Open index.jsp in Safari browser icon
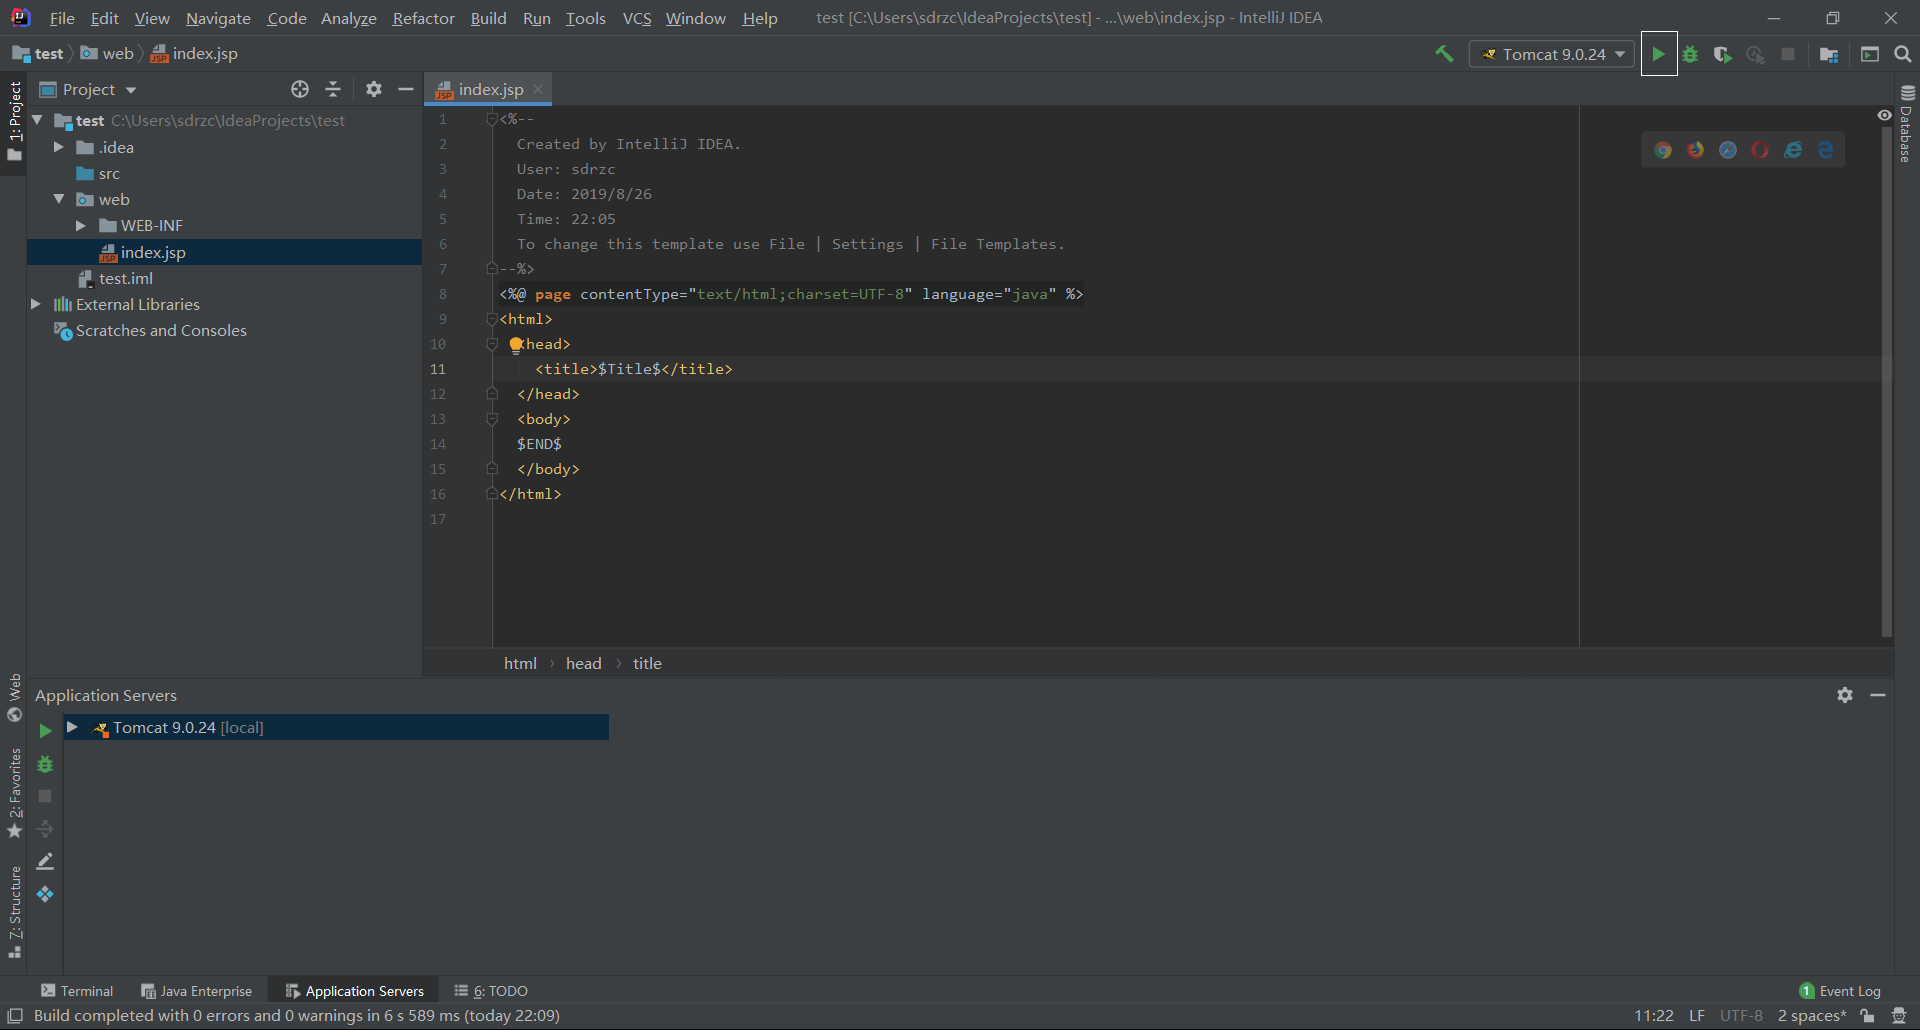Viewport: 1920px width, 1030px height. pos(1728,150)
